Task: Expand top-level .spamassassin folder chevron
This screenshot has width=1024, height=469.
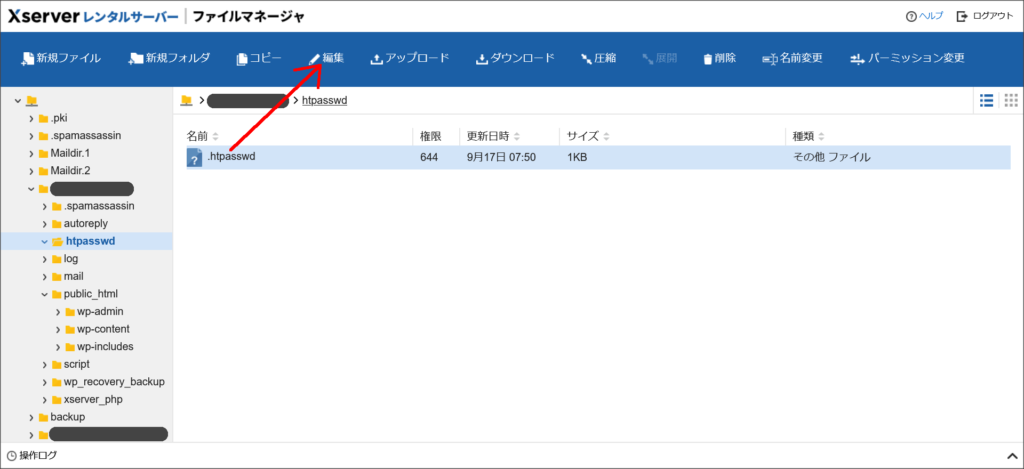Action: (x=31, y=136)
